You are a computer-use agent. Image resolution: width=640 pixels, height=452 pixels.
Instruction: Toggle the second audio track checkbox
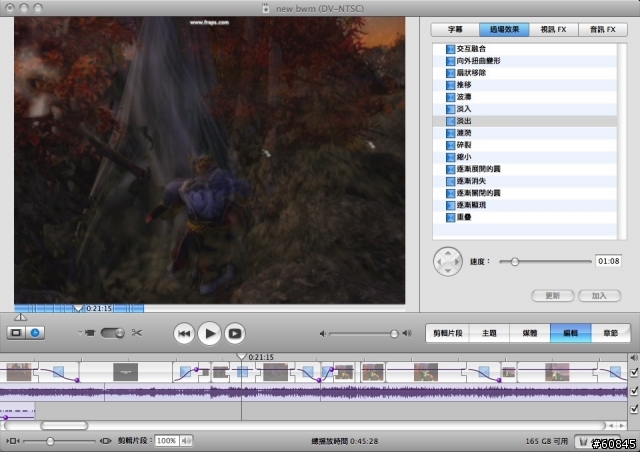pos(634,409)
